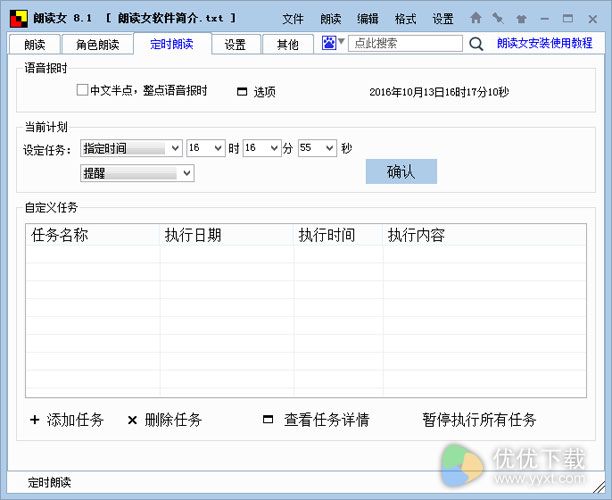The width and height of the screenshot is (612, 500).
Task: Open the 朗读 menu in title bar
Action: click(x=331, y=18)
